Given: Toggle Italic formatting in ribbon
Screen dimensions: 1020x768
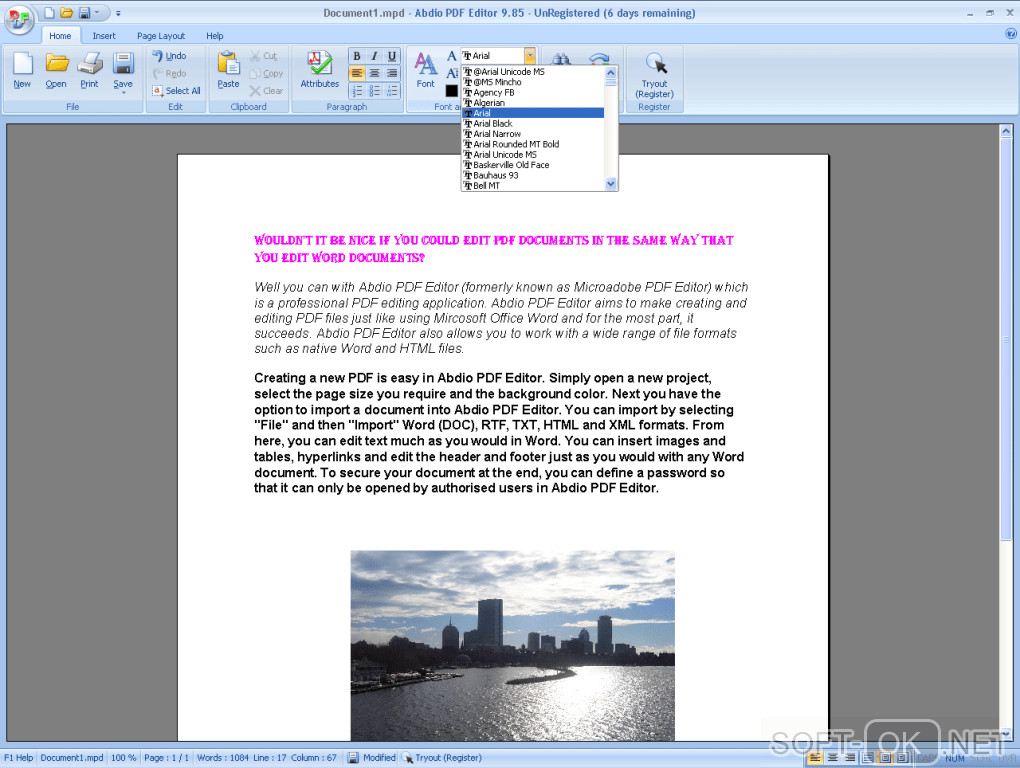Looking at the screenshot, I should pos(374,56).
